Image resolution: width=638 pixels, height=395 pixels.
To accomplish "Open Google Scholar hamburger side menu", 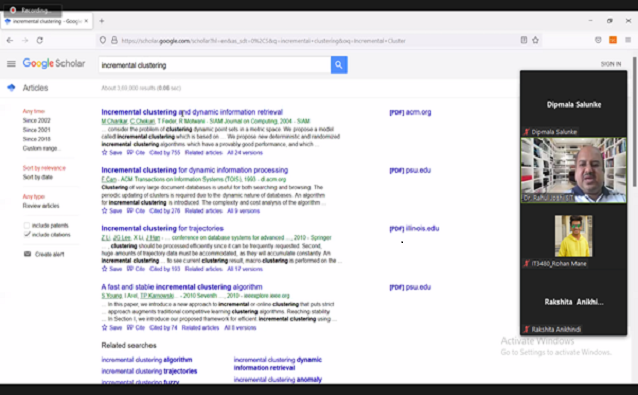I will pyautogui.click(x=11, y=64).
